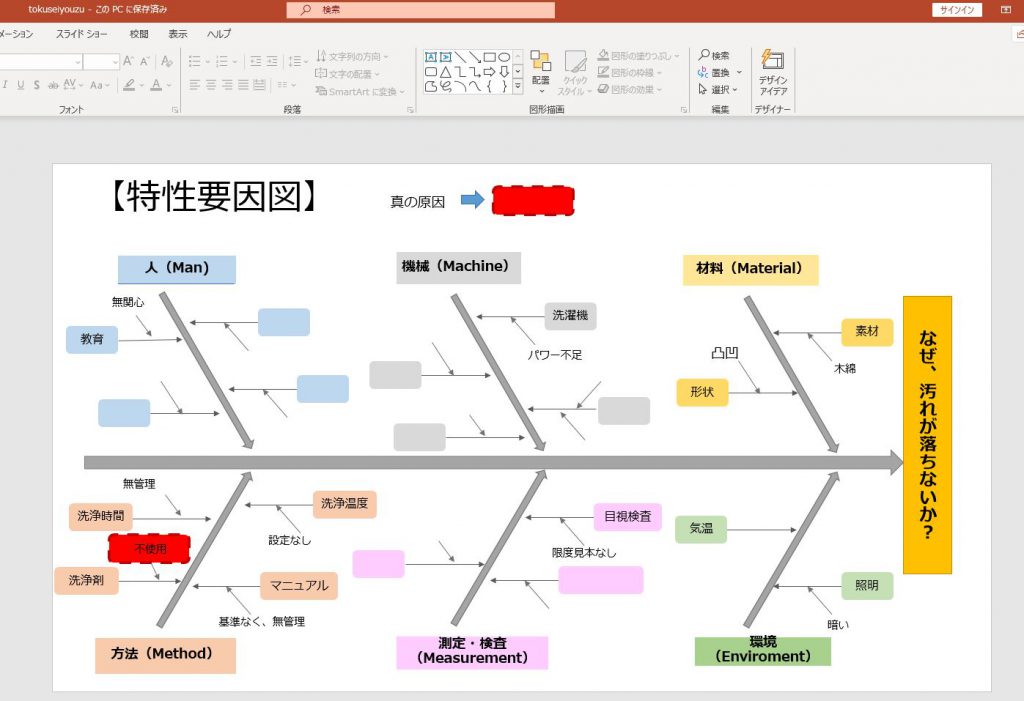
Task: Click the 検索 search box in title bar
Action: pos(420,10)
